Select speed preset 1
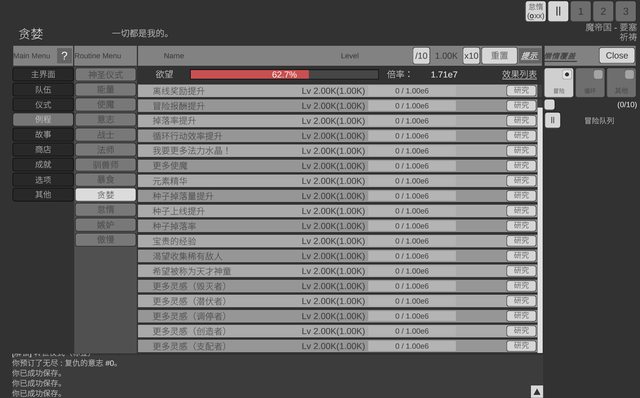This screenshot has width=640, height=398. click(x=580, y=11)
